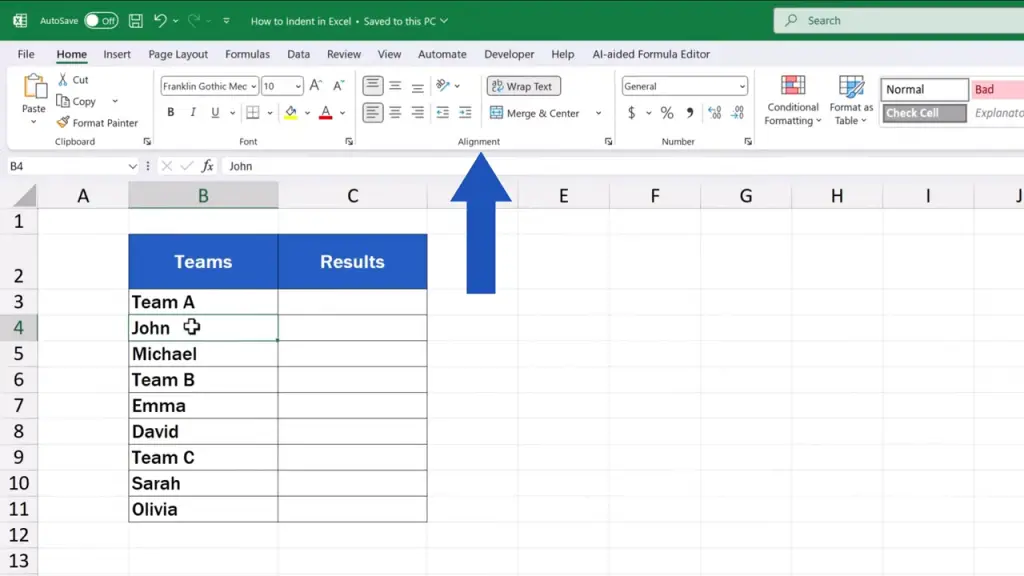Open the Formulas ribbon tab
The width and height of the screenshot is (1024, 576).
click(247, 54)
